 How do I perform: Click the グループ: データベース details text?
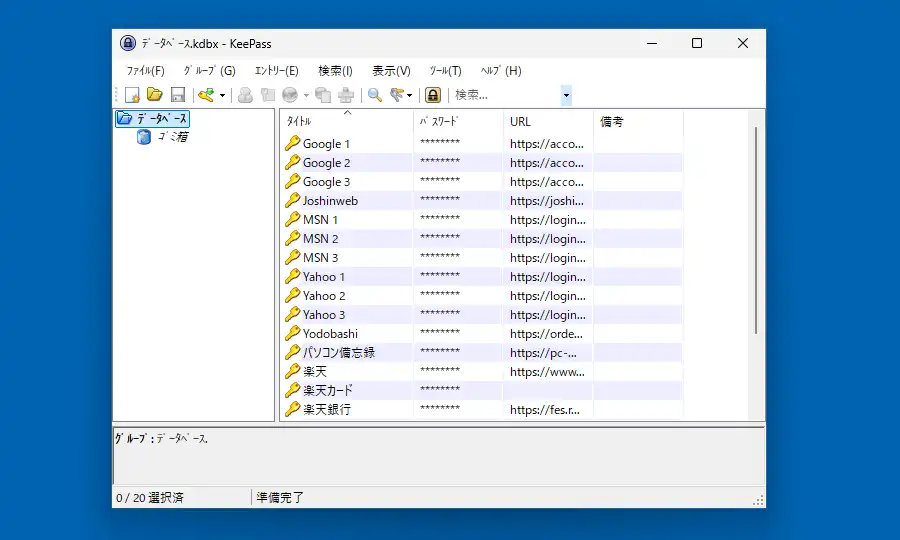click(161, 438)
